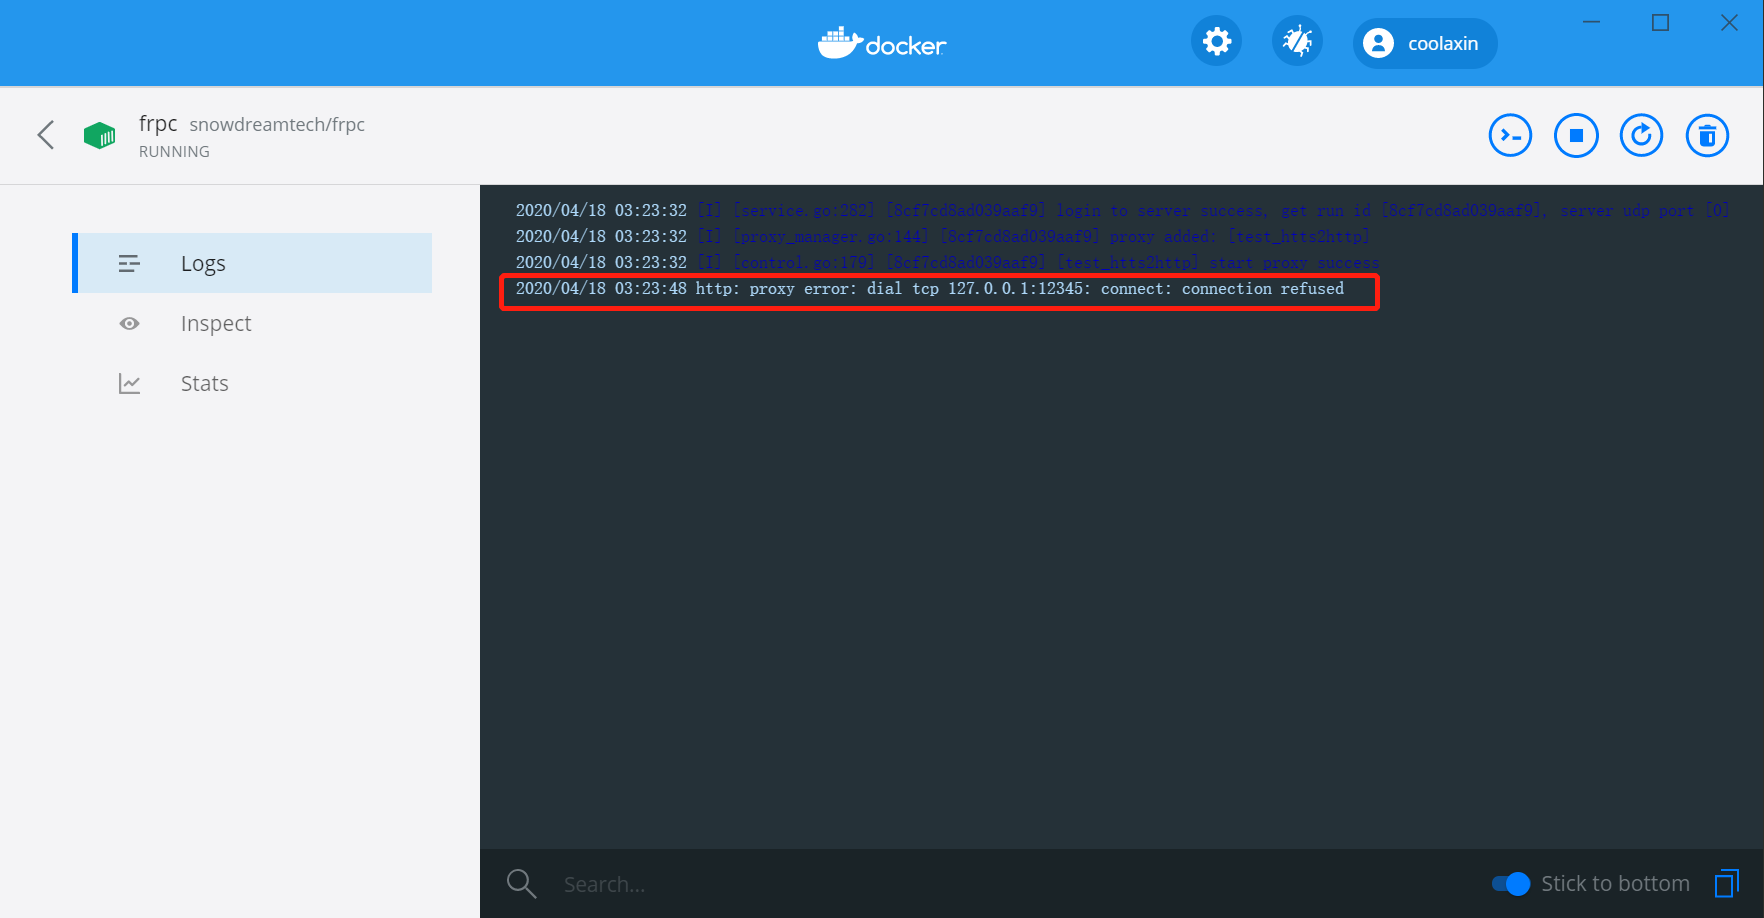This screenshot has width=1764, height=918.
Task: Switch to the Inspect tab
Action: (x=216, y=323)
